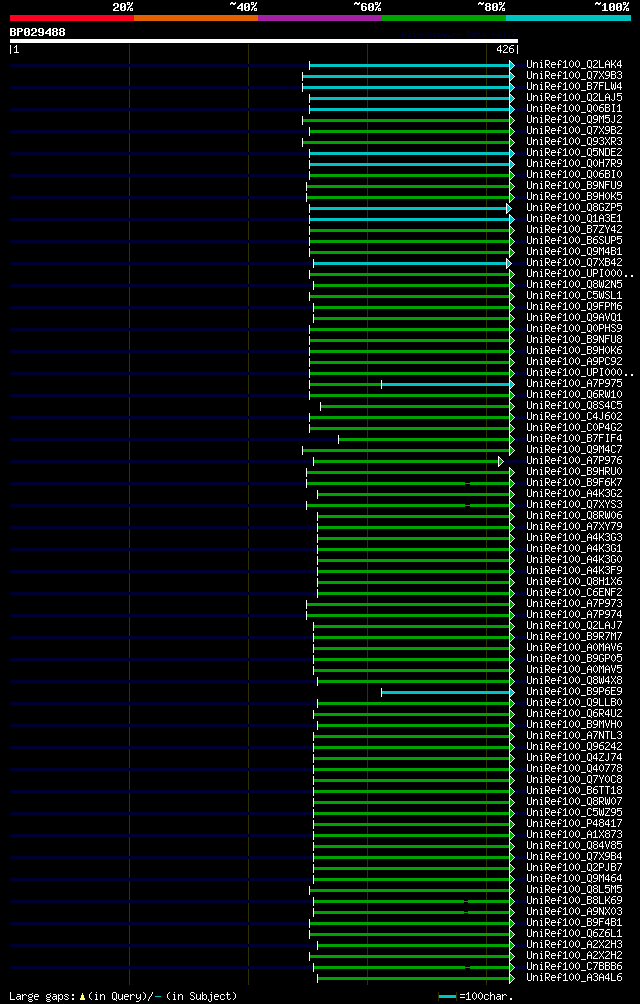Open hit UniRef100_B9F6K7
This screenshot has width=640, height=1004.
pyautogui.click(x=573, y=482)
